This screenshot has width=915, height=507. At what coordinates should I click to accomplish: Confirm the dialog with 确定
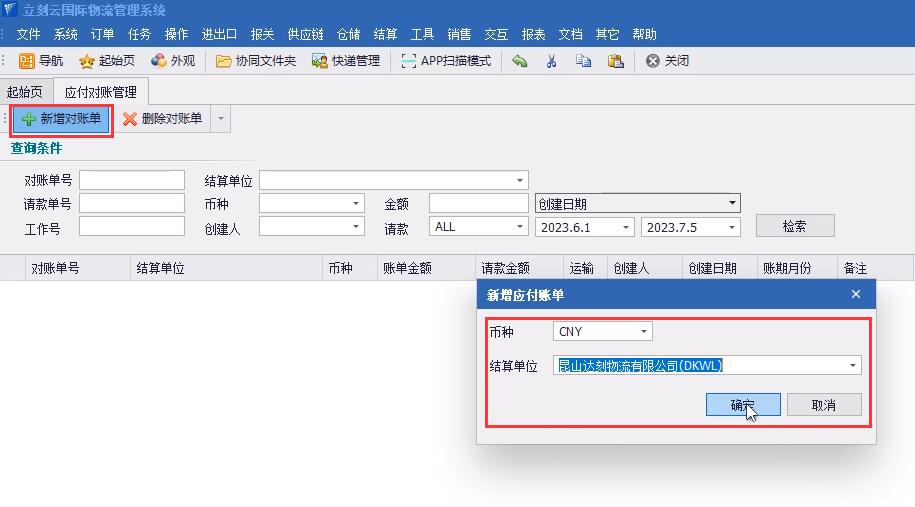(743, 404)
